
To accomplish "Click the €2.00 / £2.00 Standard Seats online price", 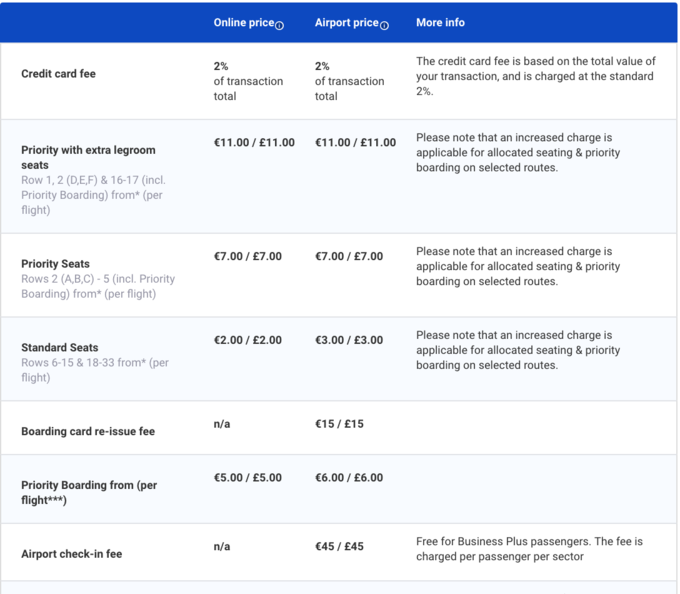I will coord(247,340).
